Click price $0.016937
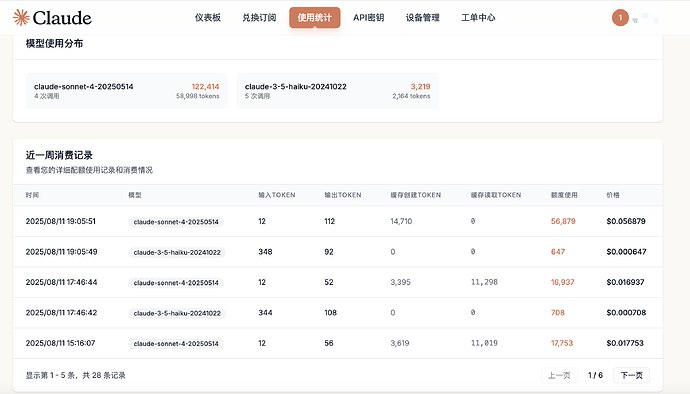Screen dimensions: 690x394 coord(625,282)
